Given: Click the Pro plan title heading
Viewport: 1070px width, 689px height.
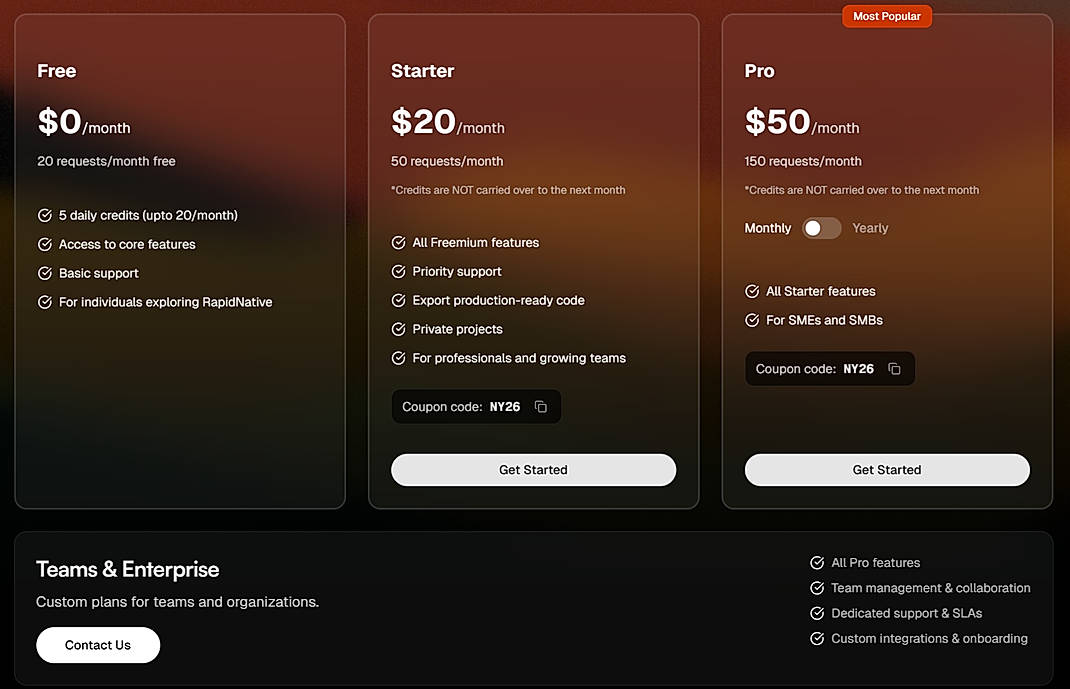Looking at the screenshot, I should (759, 70).
